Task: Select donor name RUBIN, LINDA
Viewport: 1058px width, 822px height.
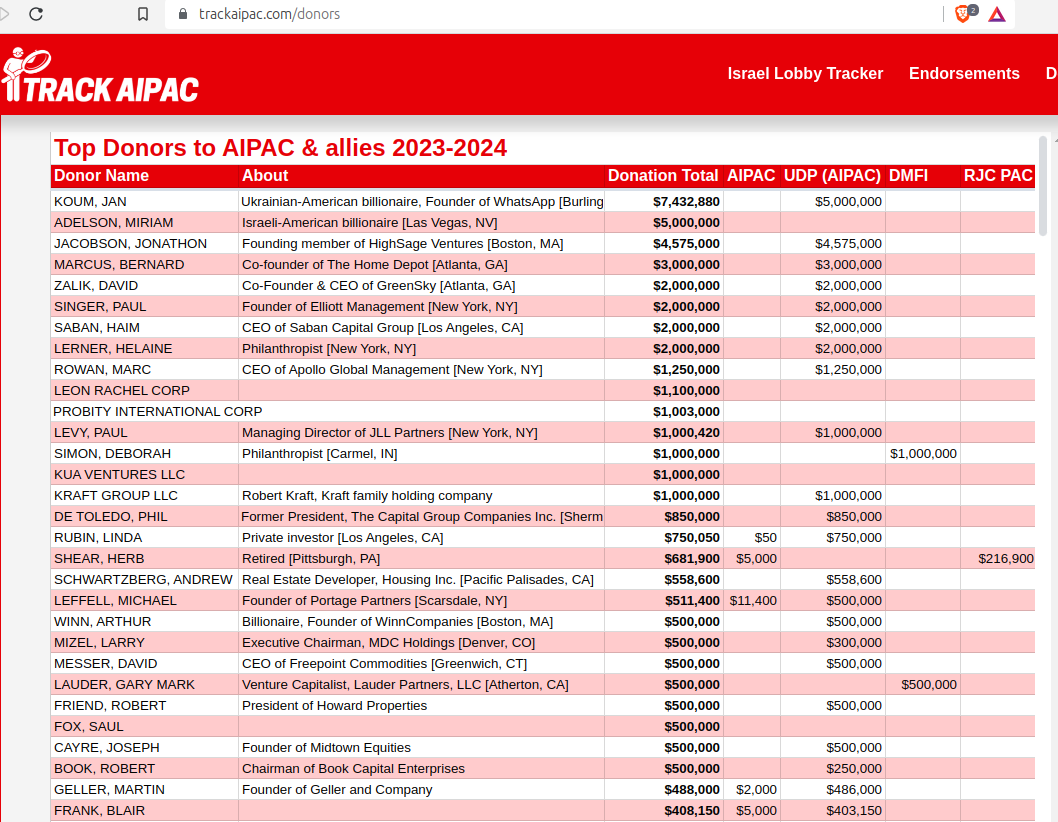Action: click(x=98, y=537)
